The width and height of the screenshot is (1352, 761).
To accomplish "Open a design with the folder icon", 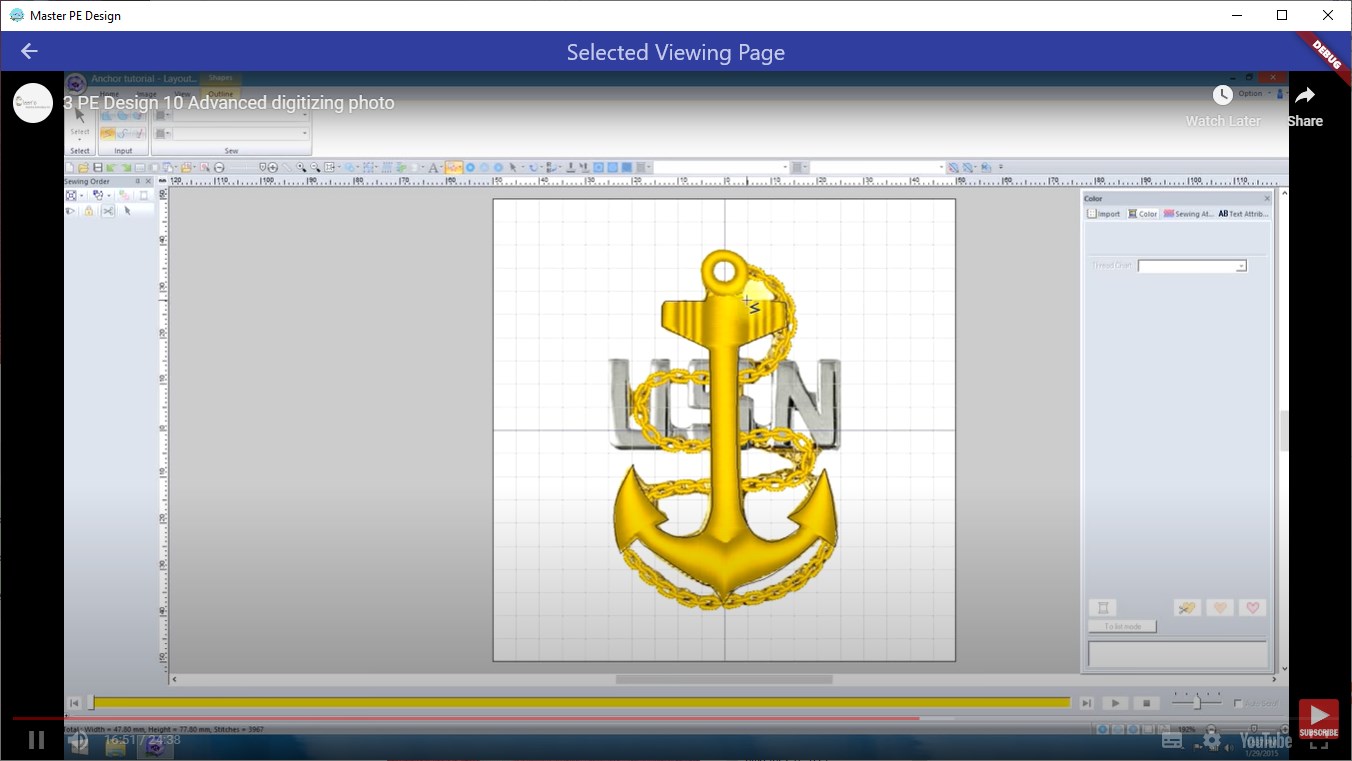I will (84, 167).
